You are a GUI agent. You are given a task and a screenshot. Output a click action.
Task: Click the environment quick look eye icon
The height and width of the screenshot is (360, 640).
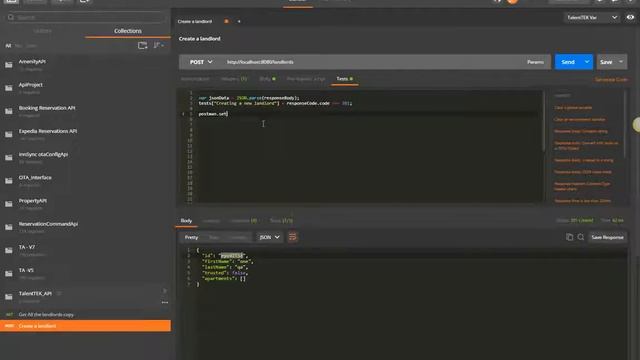tap(631, 18)
